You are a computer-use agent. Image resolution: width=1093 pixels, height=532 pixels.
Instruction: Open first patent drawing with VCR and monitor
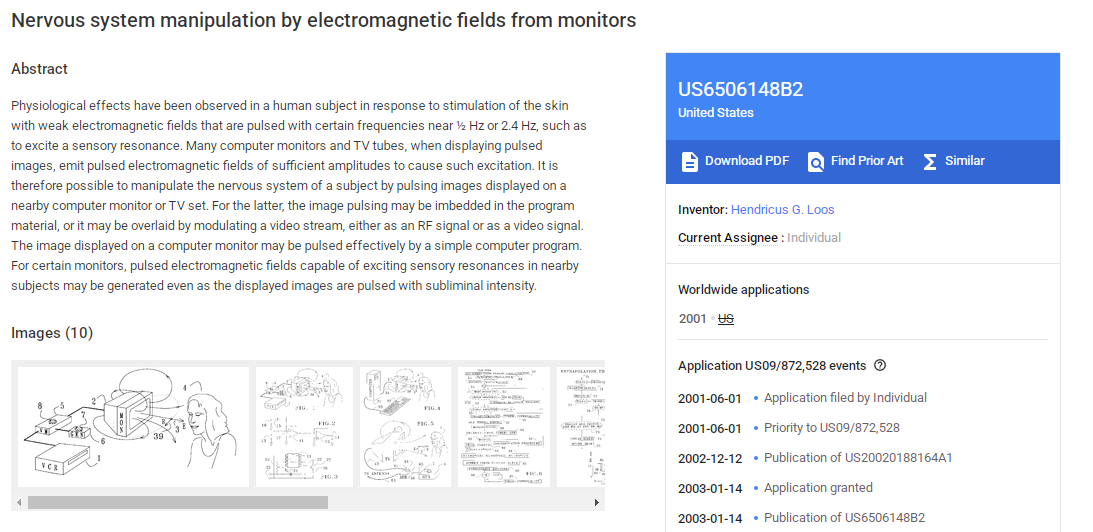pyautogui.click(x=133, y=427)
